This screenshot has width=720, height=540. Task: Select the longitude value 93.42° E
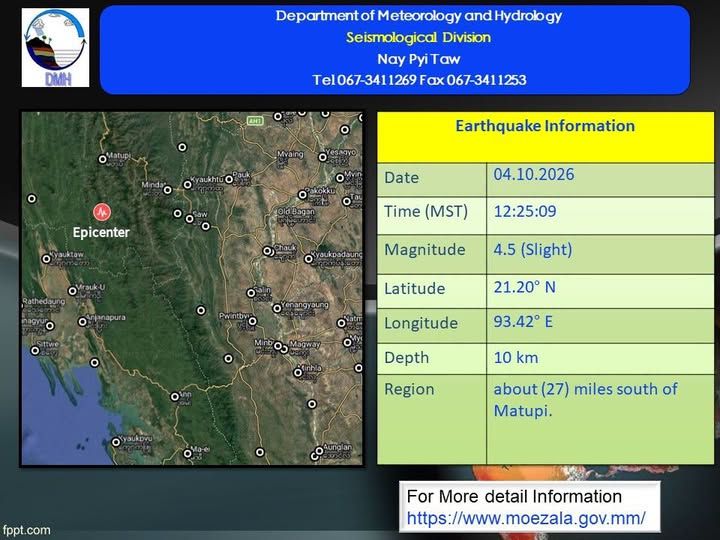(523, 321)
